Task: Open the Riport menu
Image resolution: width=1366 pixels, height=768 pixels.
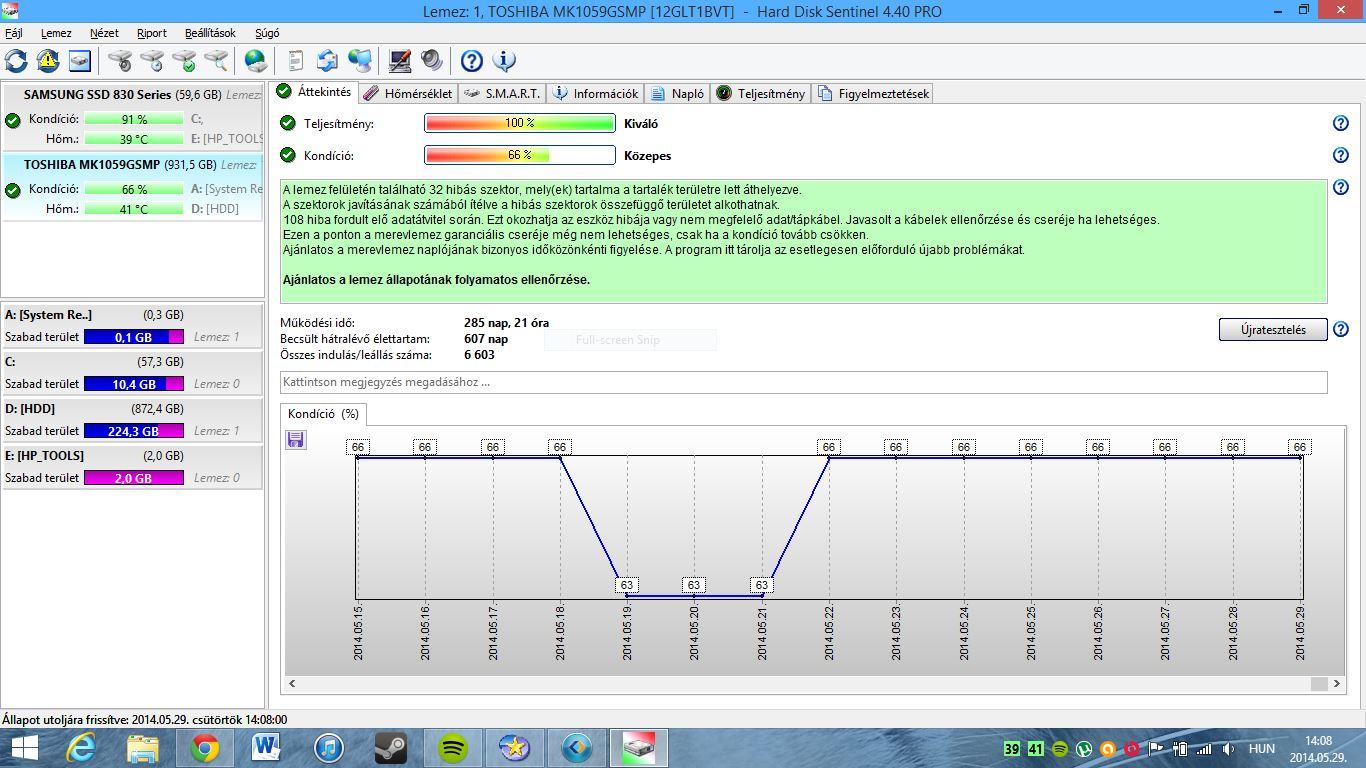Action: coord(152,33)
